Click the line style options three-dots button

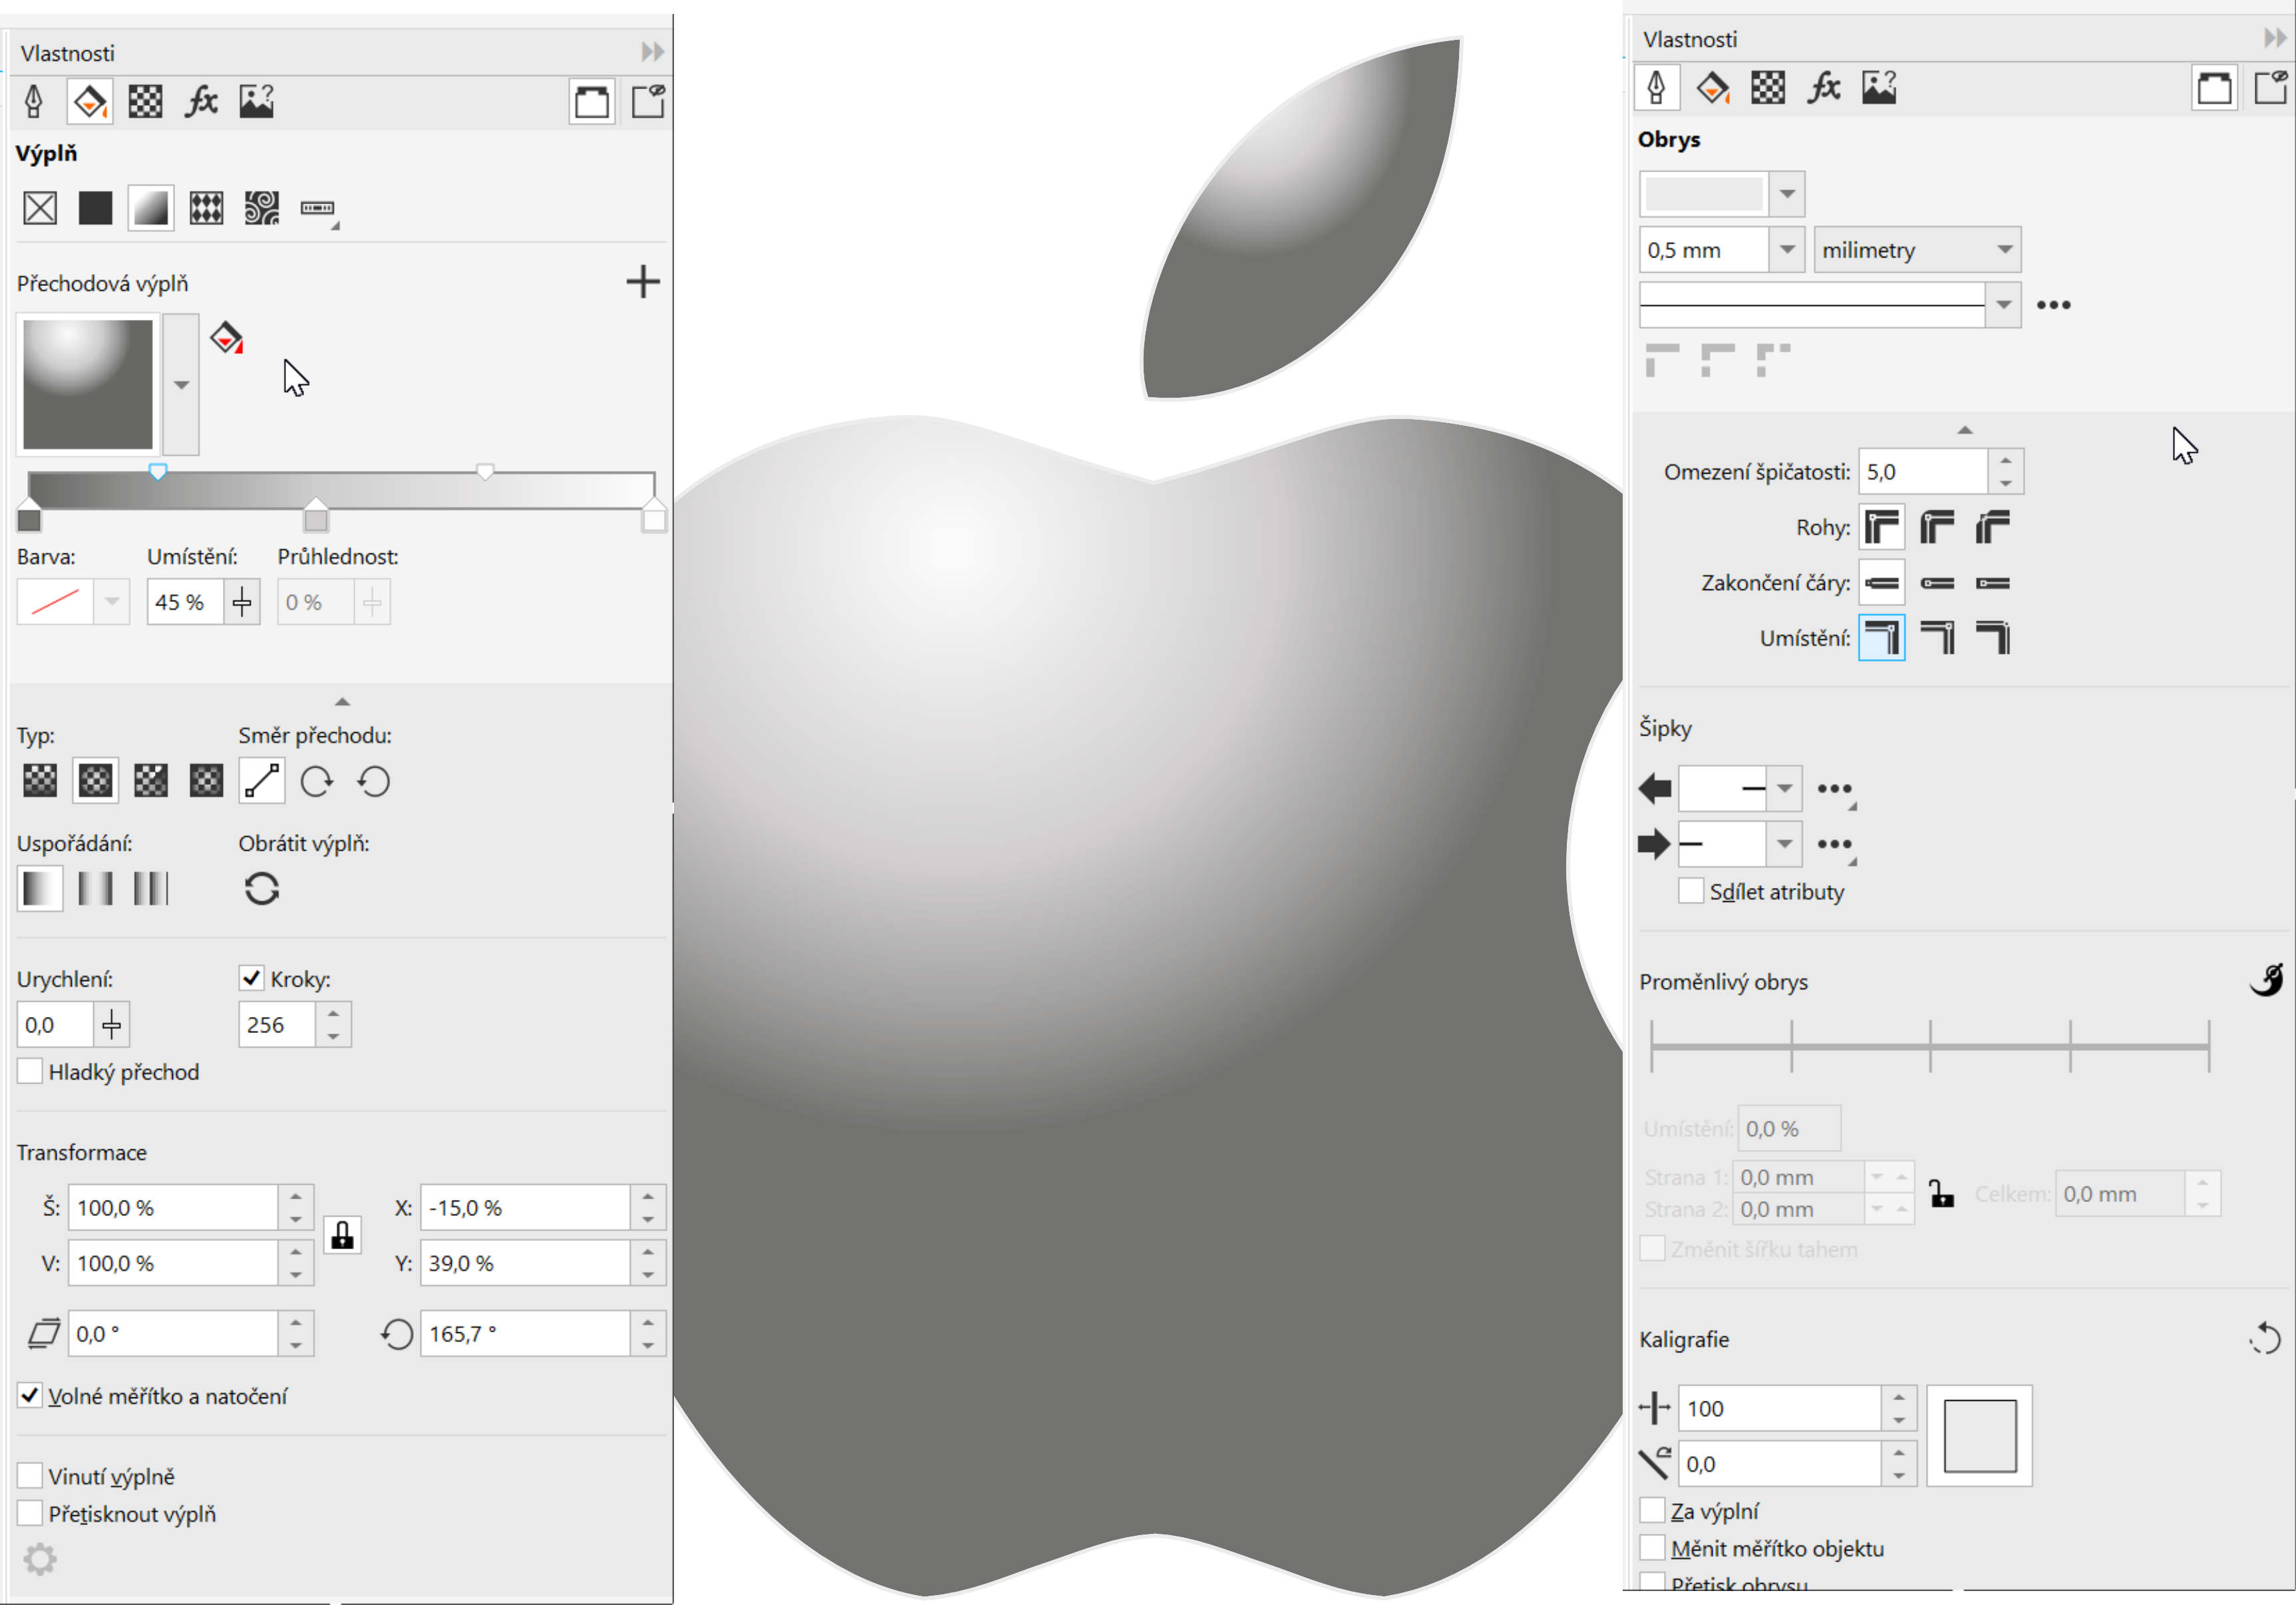pyautogui.click(x=2053, y=305)
